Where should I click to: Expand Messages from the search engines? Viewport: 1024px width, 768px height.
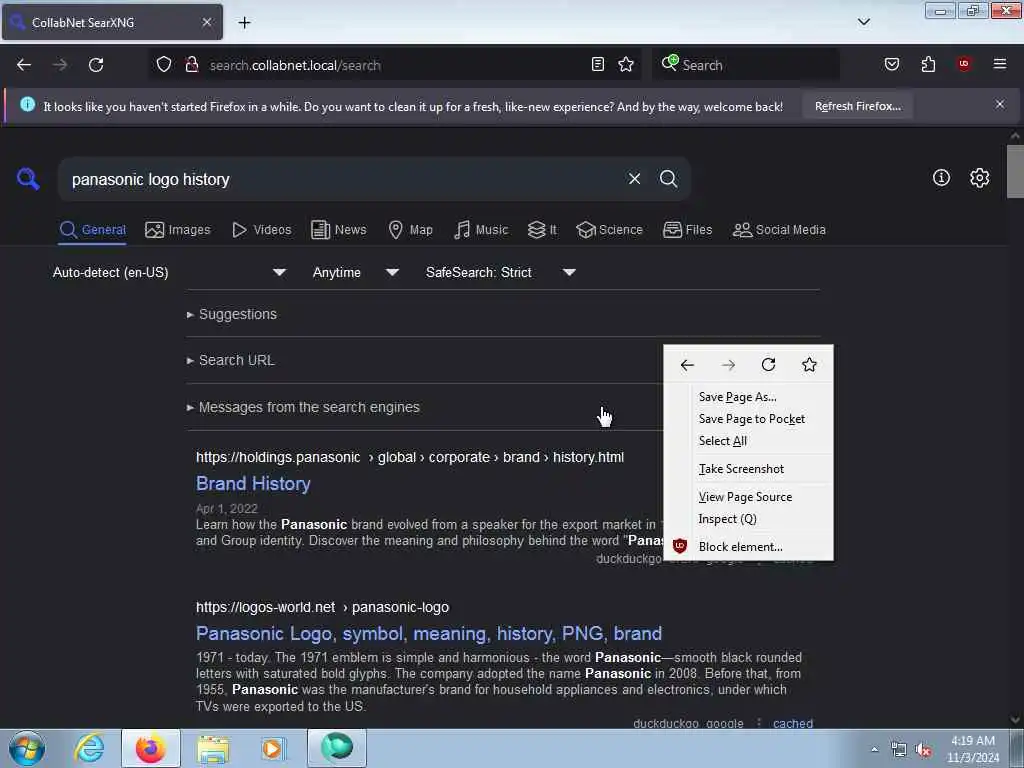[304, 408]
